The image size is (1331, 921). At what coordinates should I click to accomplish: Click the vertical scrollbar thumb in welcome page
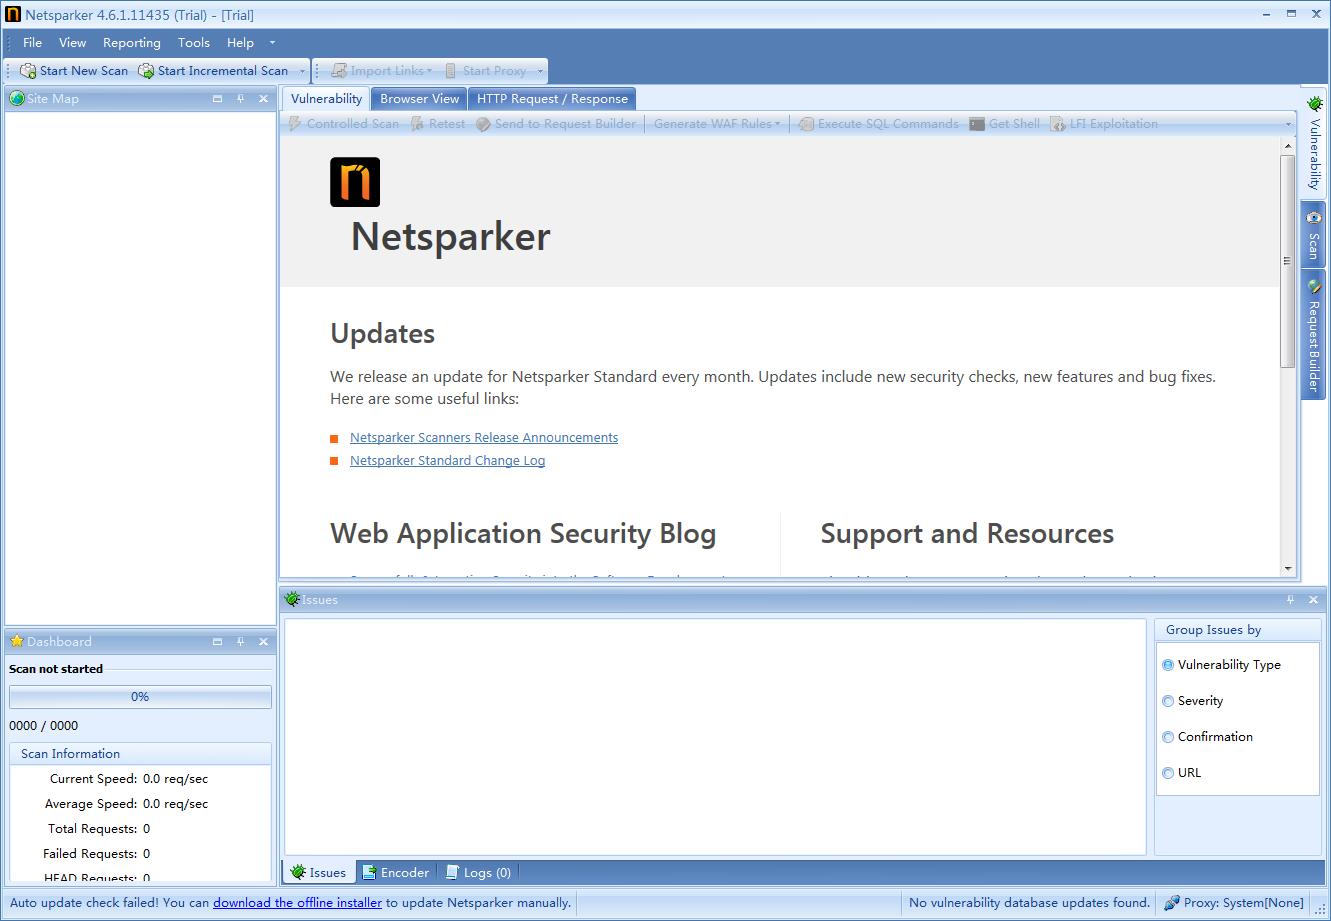pyautogui.click(x=1288, y=261)
